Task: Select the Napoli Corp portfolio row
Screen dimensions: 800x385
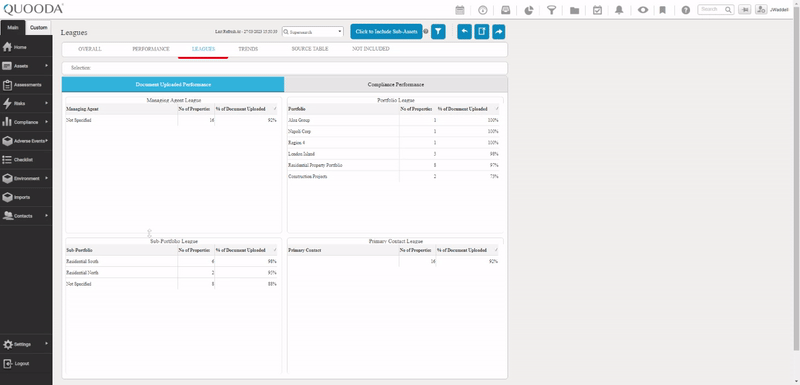Action: pos(393,131)
